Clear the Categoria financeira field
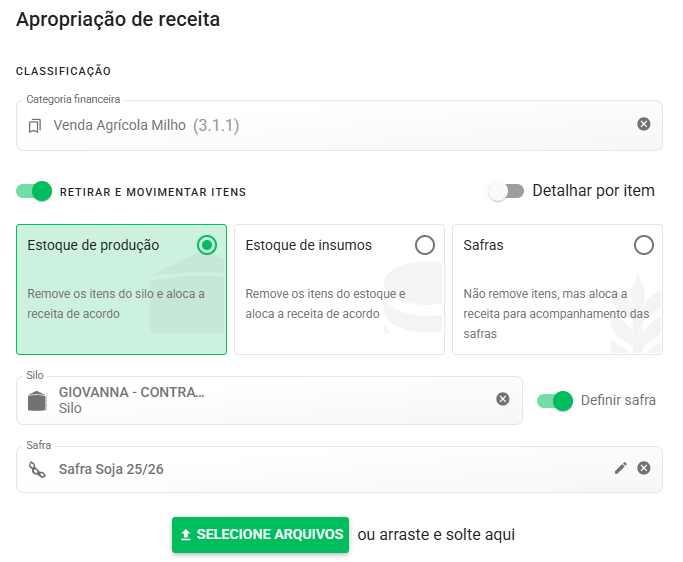 643,124
